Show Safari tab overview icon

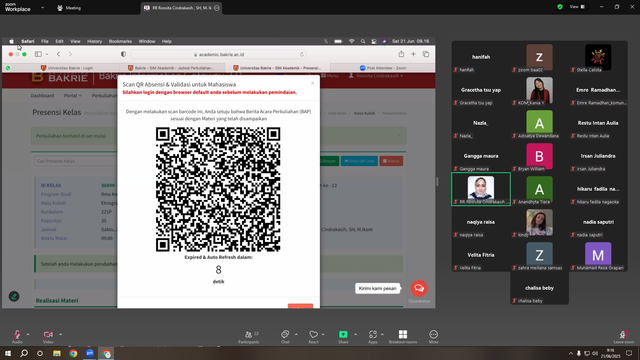[426, 54]
